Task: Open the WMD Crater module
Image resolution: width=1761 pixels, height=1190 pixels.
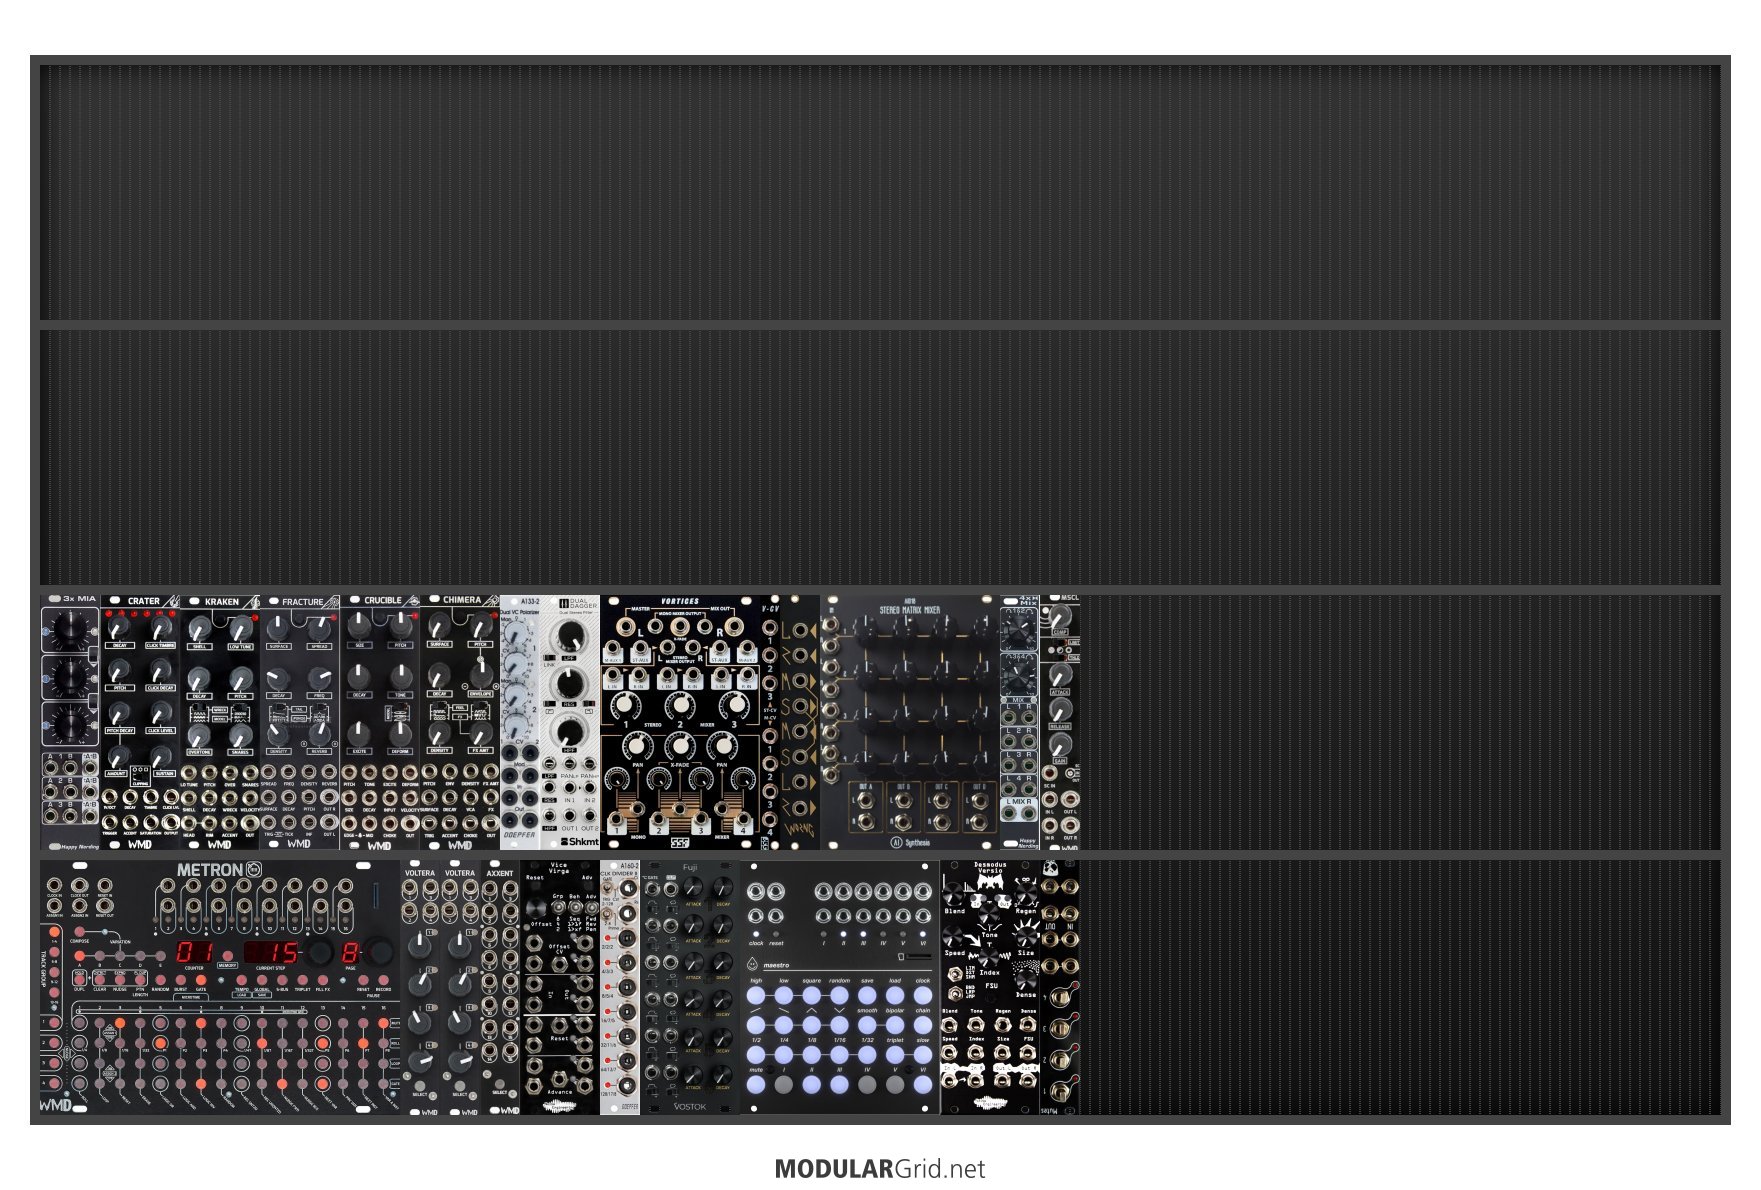Action: point(140,722)
